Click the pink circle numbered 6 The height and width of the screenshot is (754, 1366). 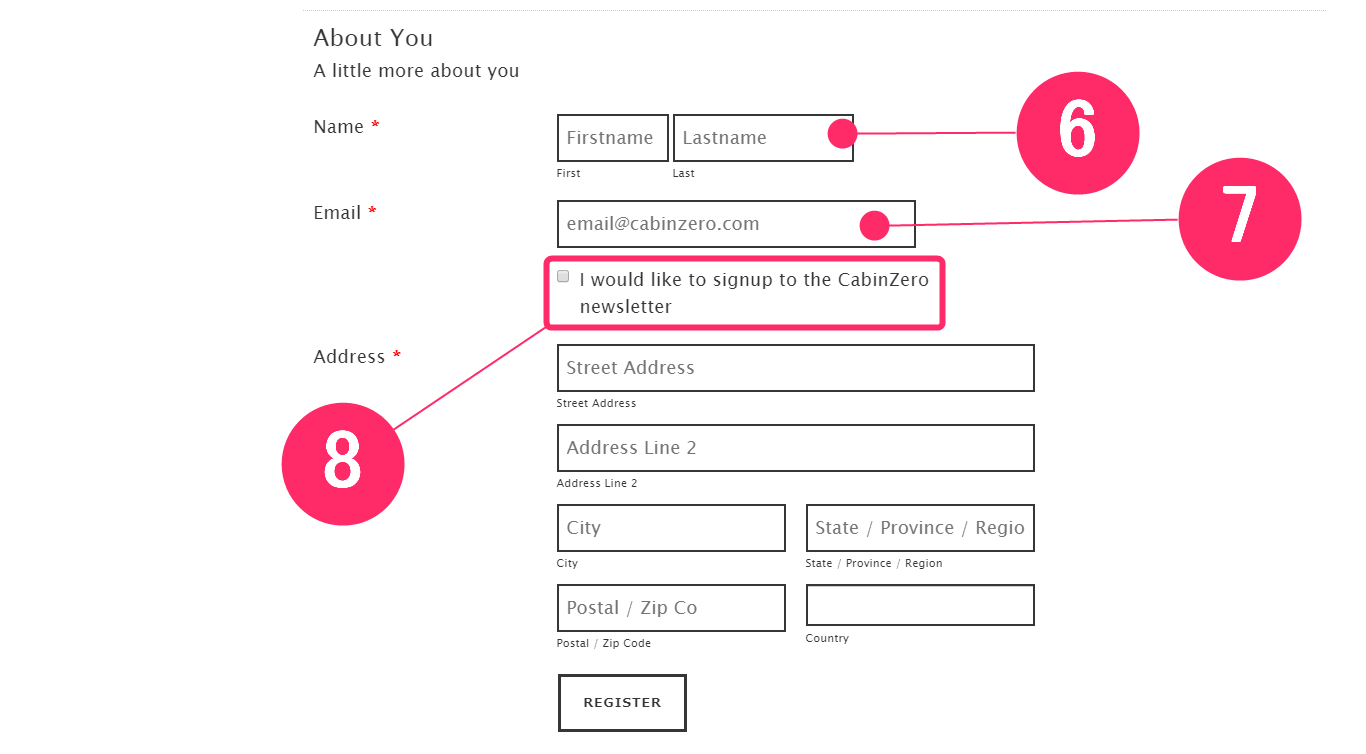click(x=1078, y=133)
